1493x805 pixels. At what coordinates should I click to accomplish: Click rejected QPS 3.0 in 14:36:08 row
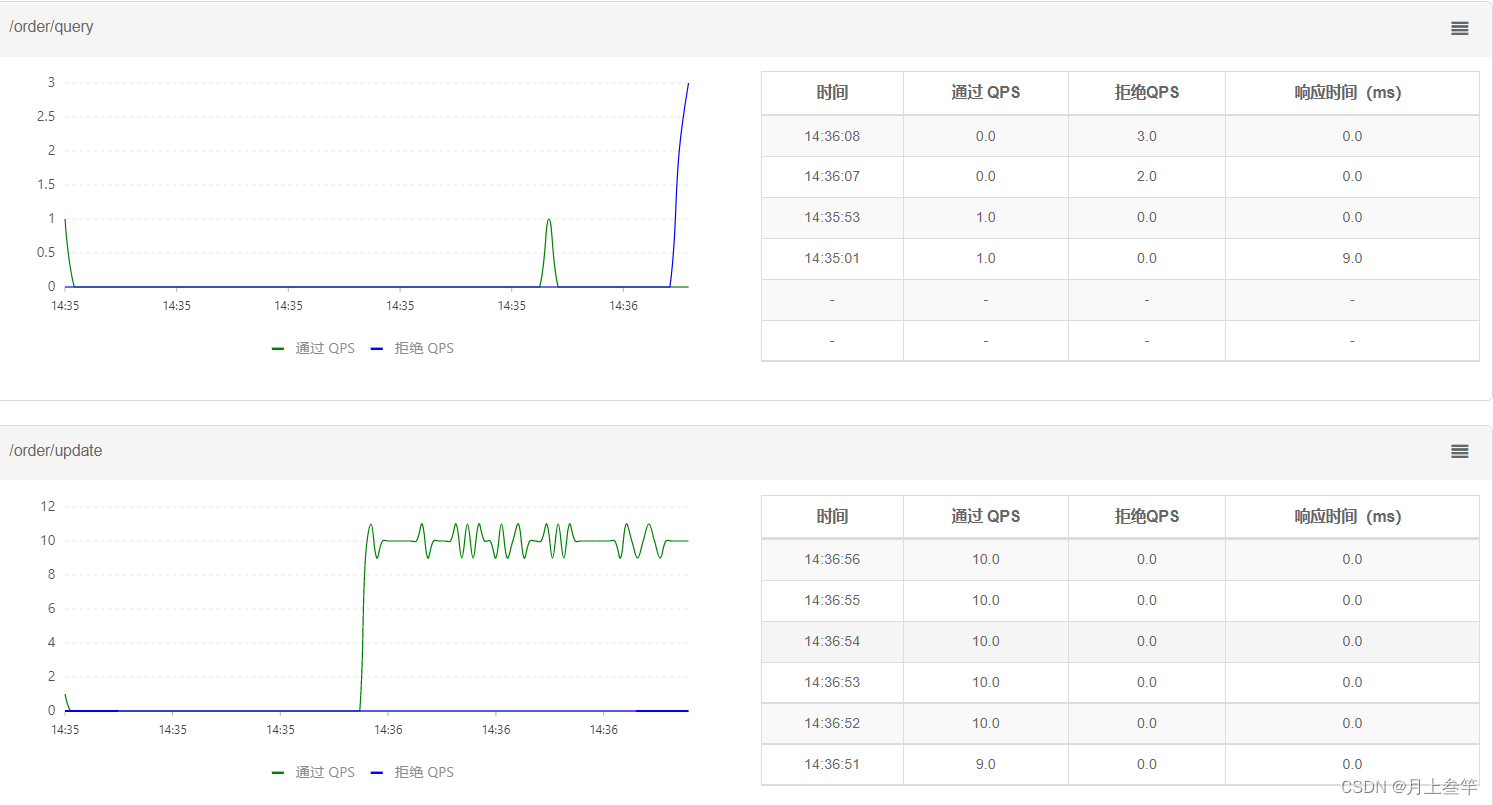1147,136
